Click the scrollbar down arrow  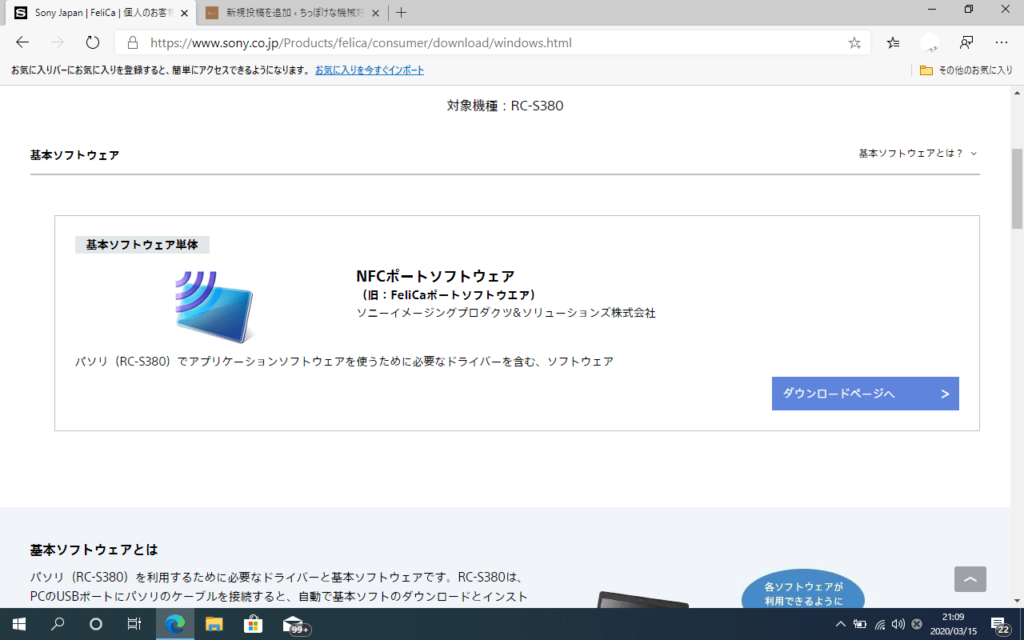click(1017, 601)
